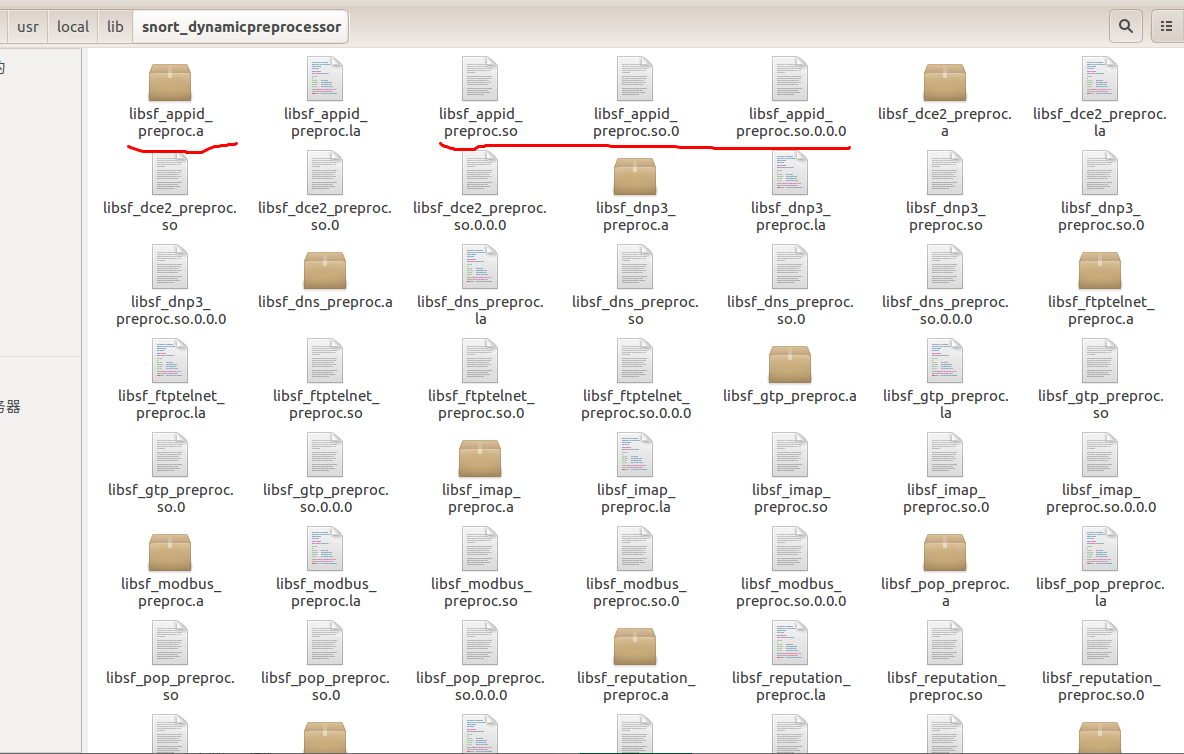The image size is (1184, 754).
Task: Go to the usr breadcrumb folder
Action: [x=28, y=26]
